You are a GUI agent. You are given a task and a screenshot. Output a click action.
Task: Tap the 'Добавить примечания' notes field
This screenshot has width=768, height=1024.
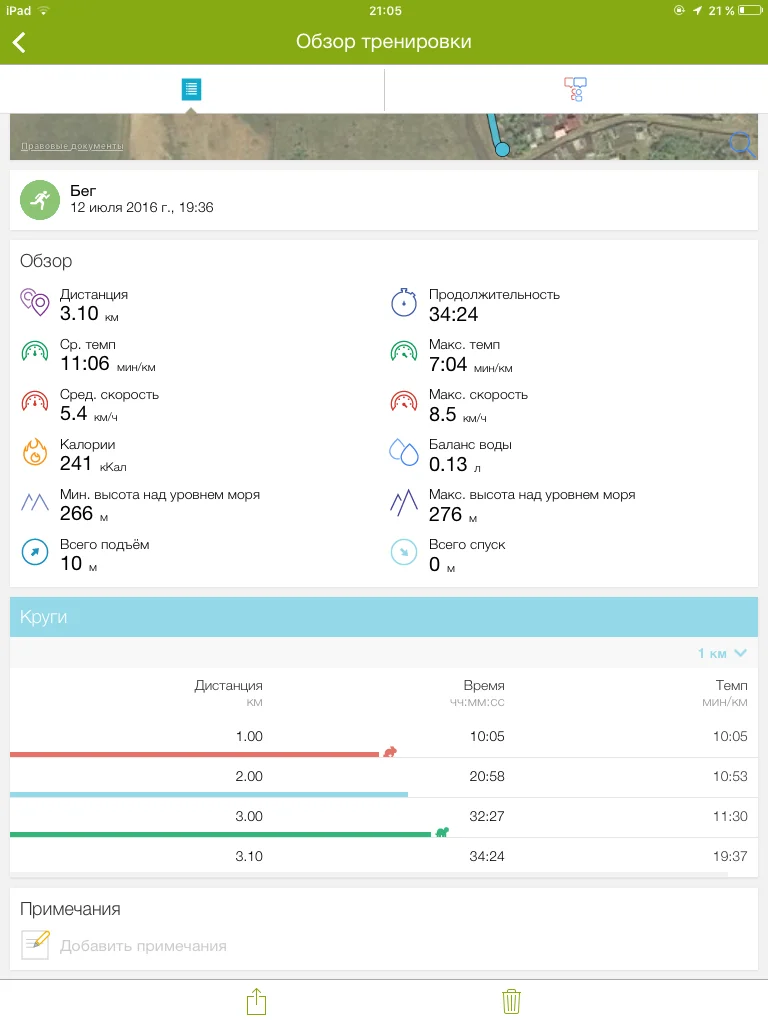(x=143, y=946)
